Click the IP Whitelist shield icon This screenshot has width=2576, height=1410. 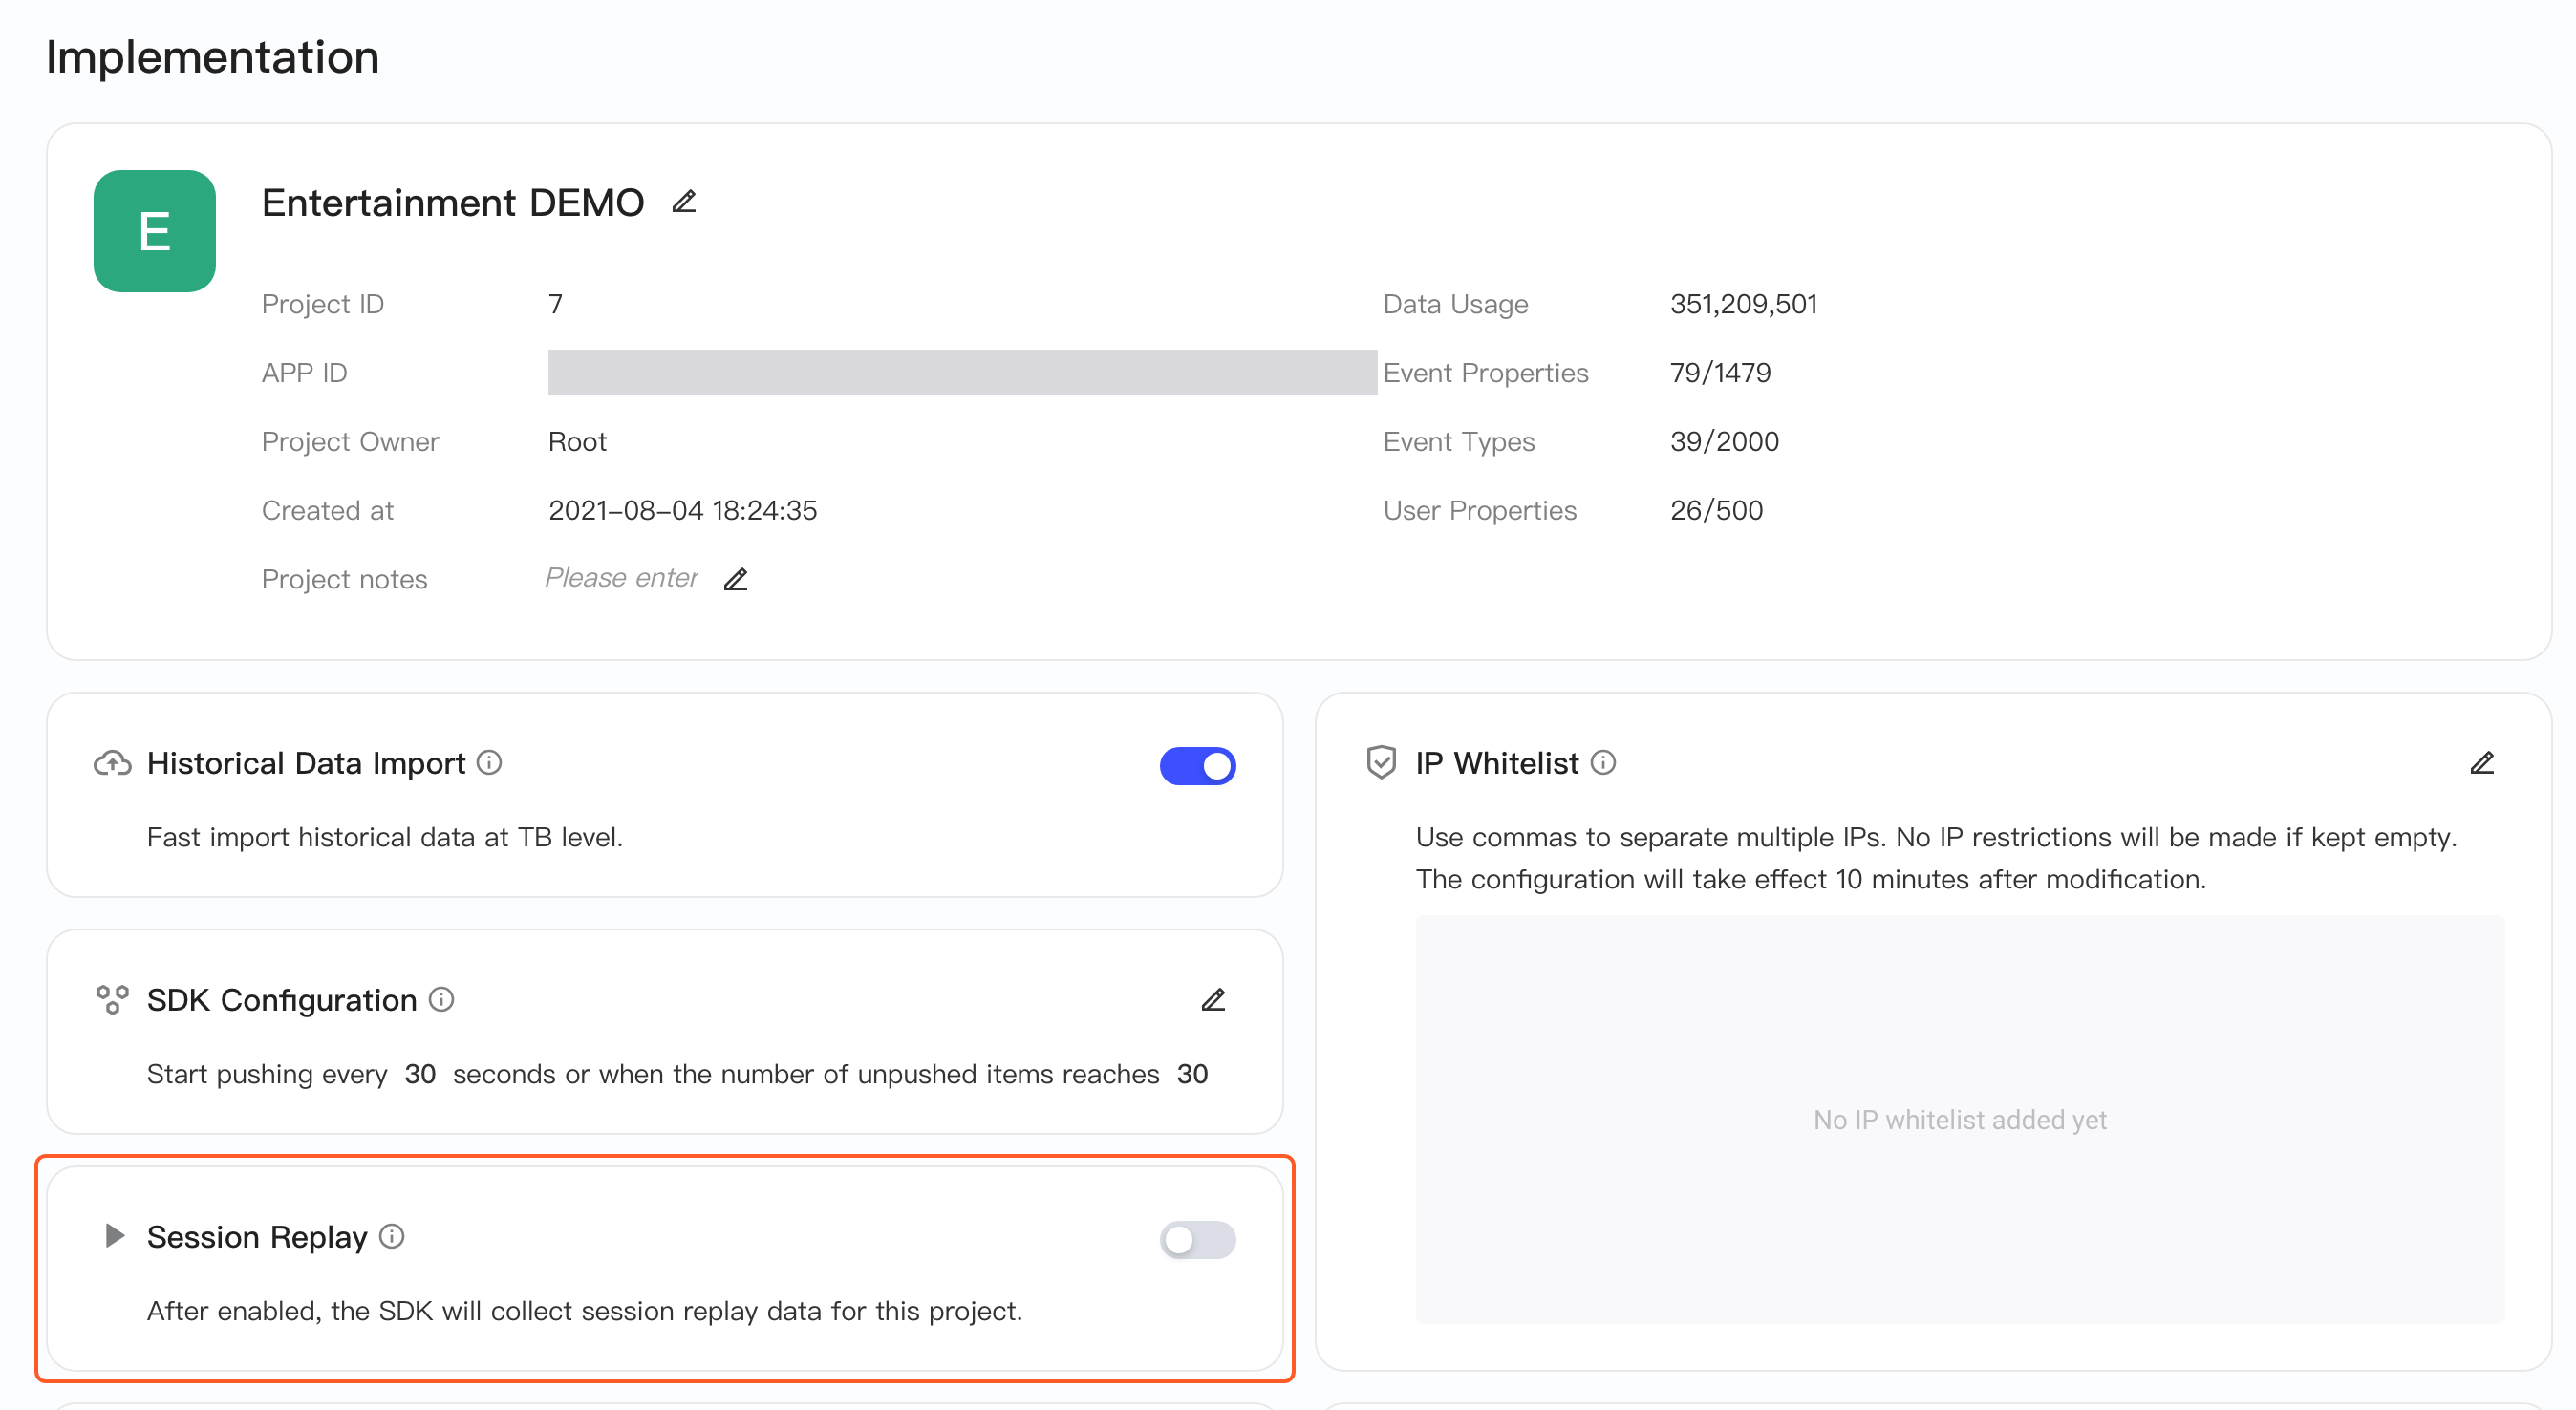click(1381, 763)
